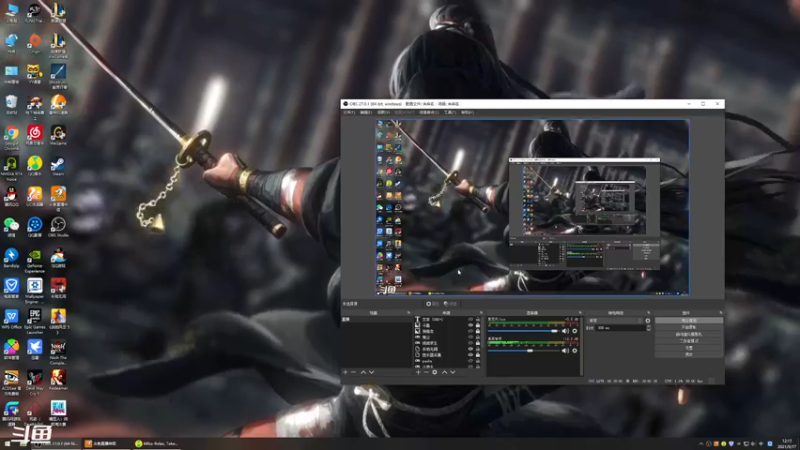
Task: Open the Edit menu in OBS
Action: (366, 112)
